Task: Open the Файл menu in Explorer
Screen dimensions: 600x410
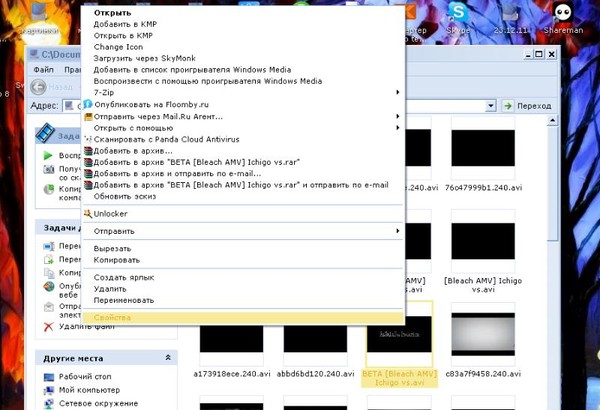Action: click(x=44, y=70)
